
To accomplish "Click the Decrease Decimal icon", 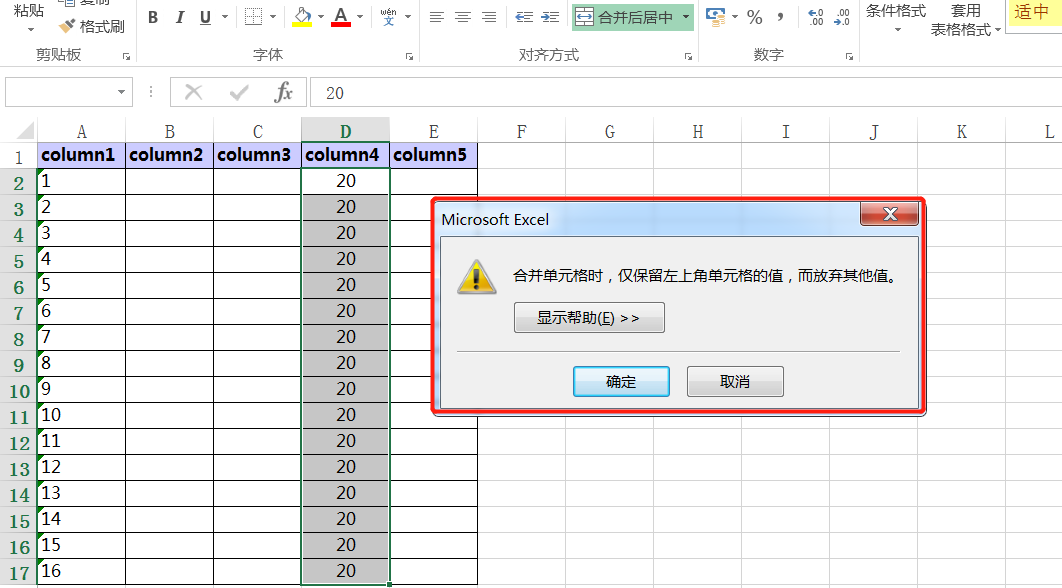I will (840, 15).
